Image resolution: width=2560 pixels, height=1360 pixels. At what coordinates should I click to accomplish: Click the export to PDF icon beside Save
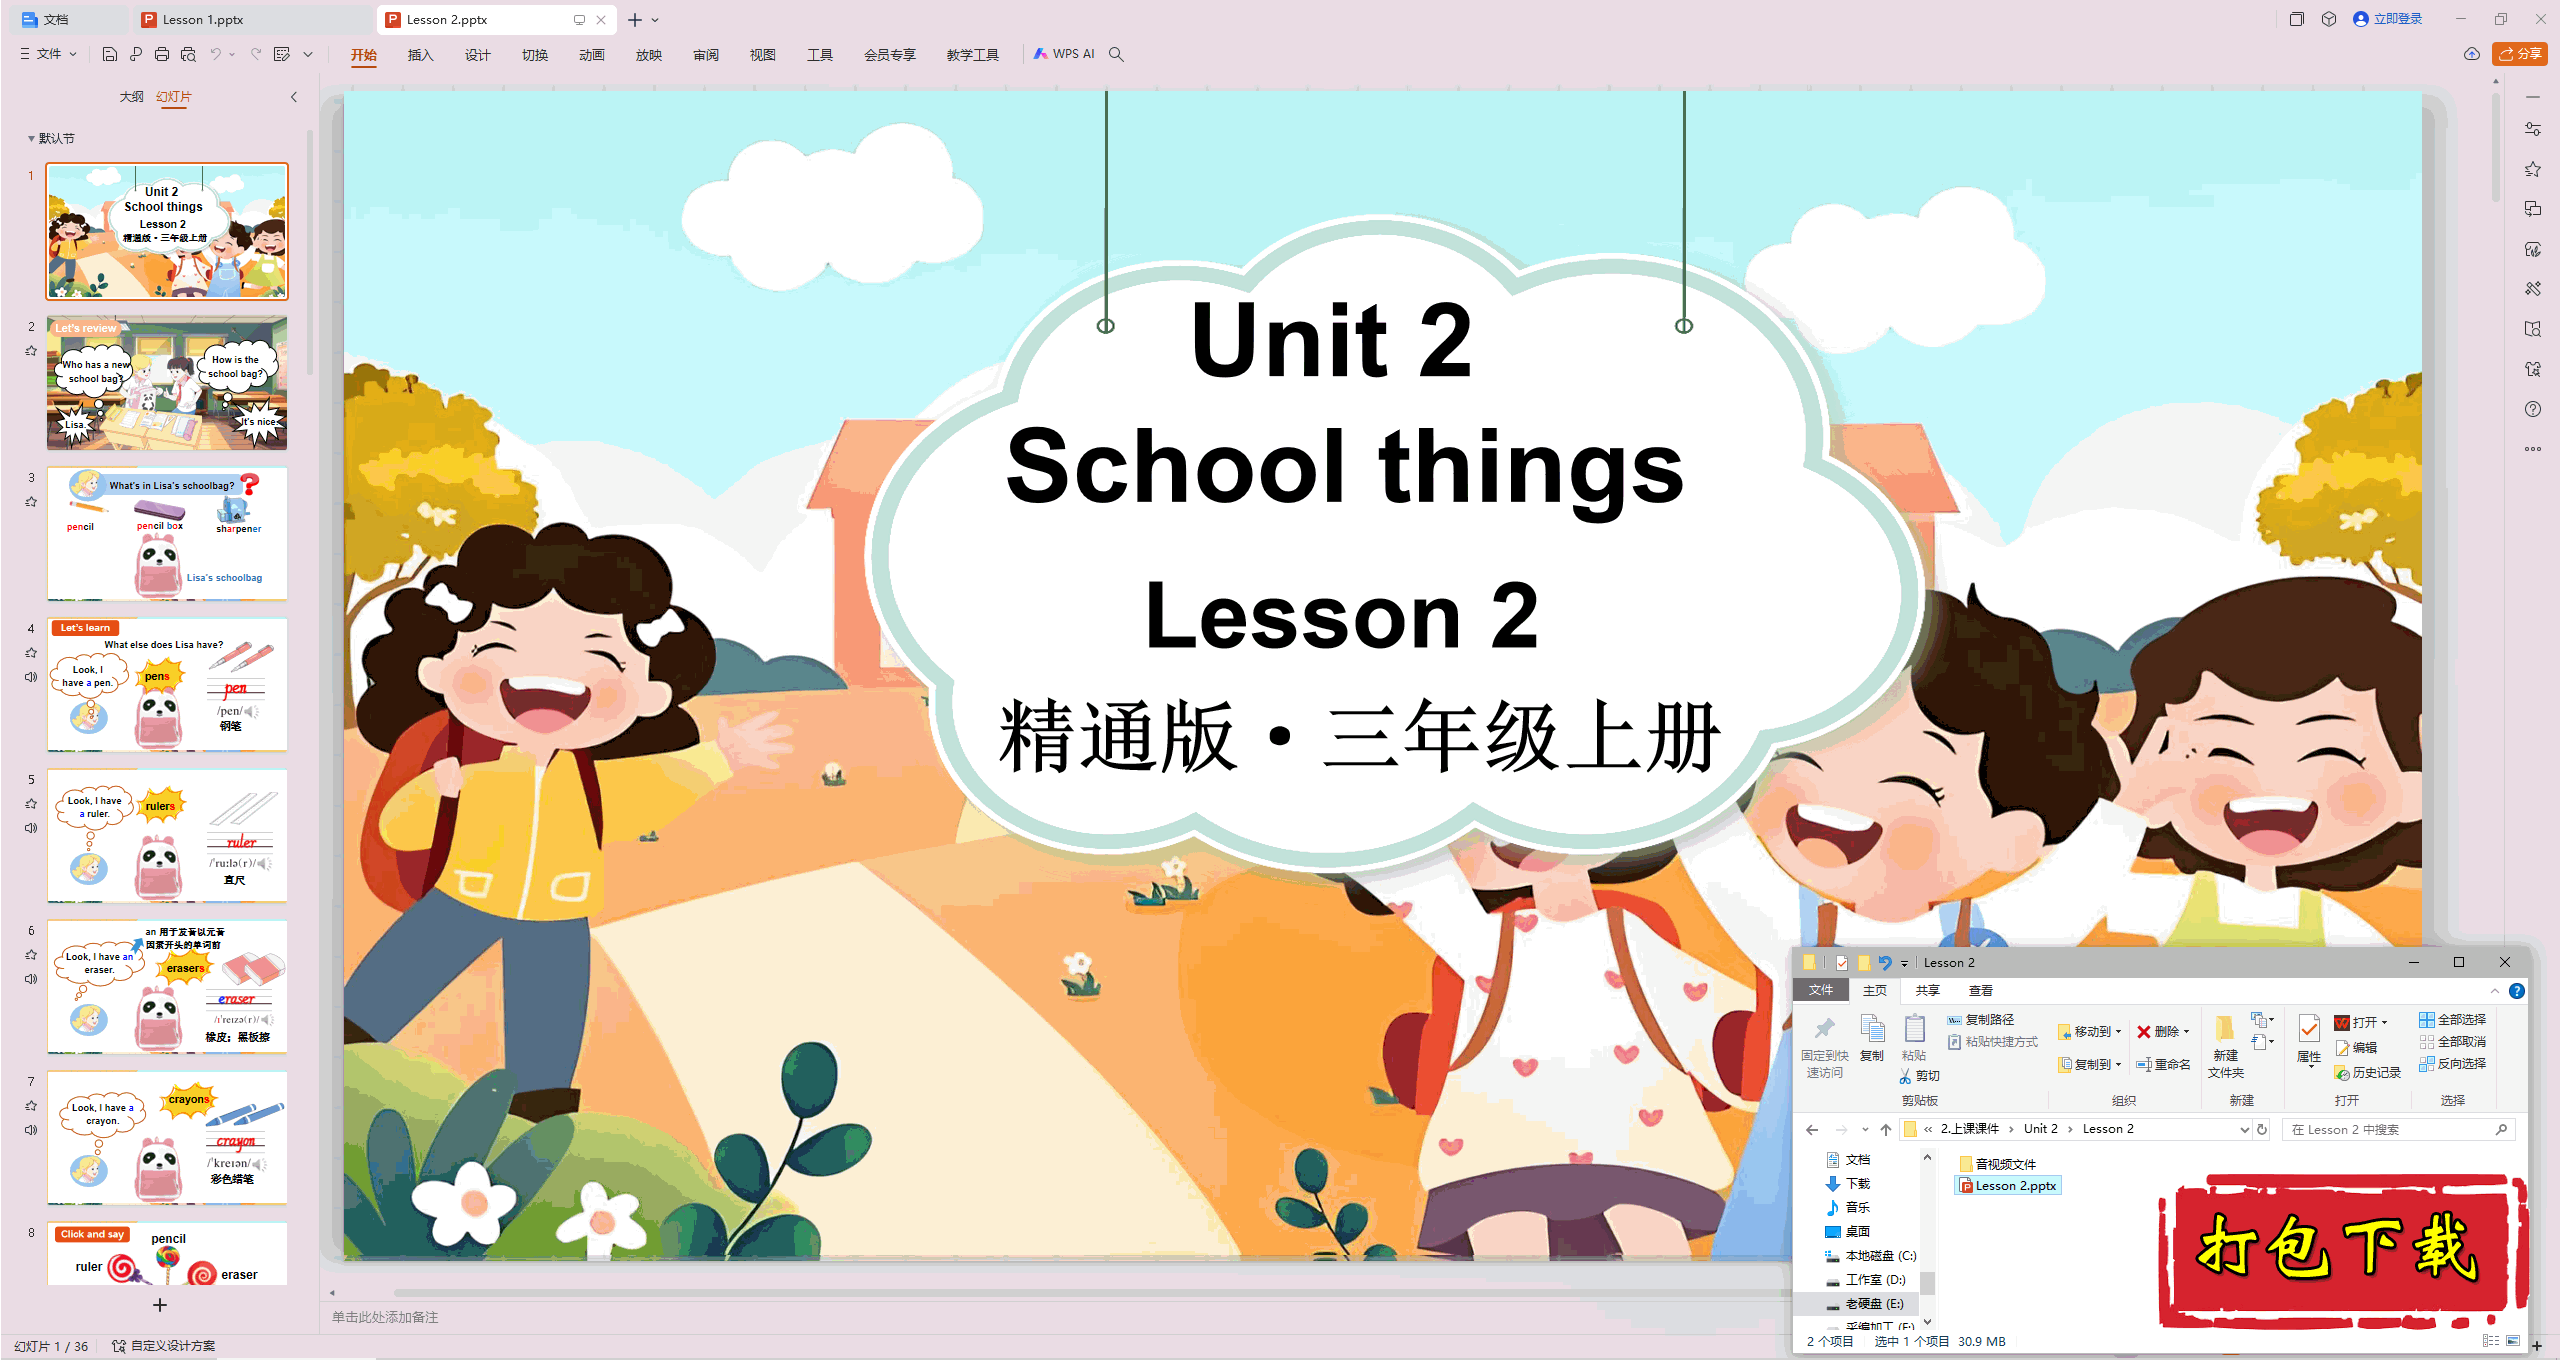(x=136, y=54)
